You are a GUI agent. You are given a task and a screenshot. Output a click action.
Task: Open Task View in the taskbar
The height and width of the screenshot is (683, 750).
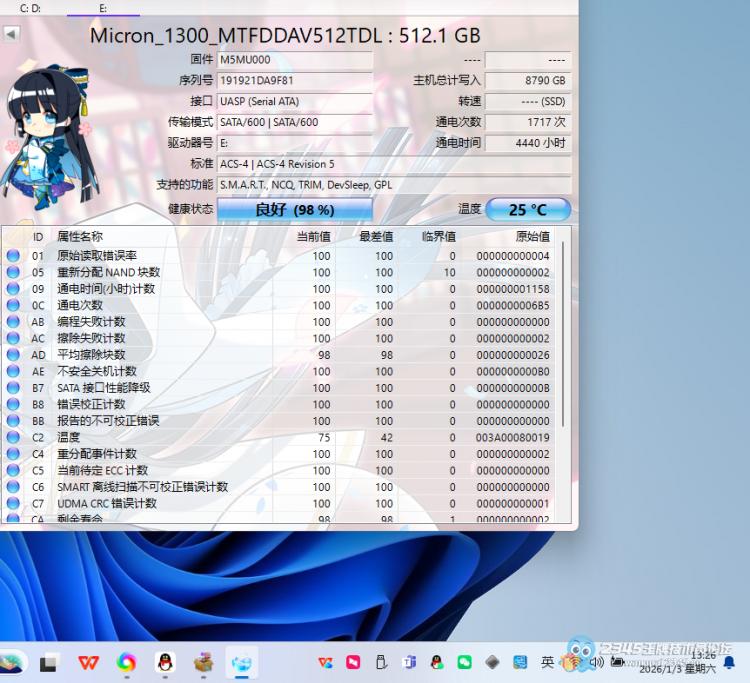[x=49, y=662]
